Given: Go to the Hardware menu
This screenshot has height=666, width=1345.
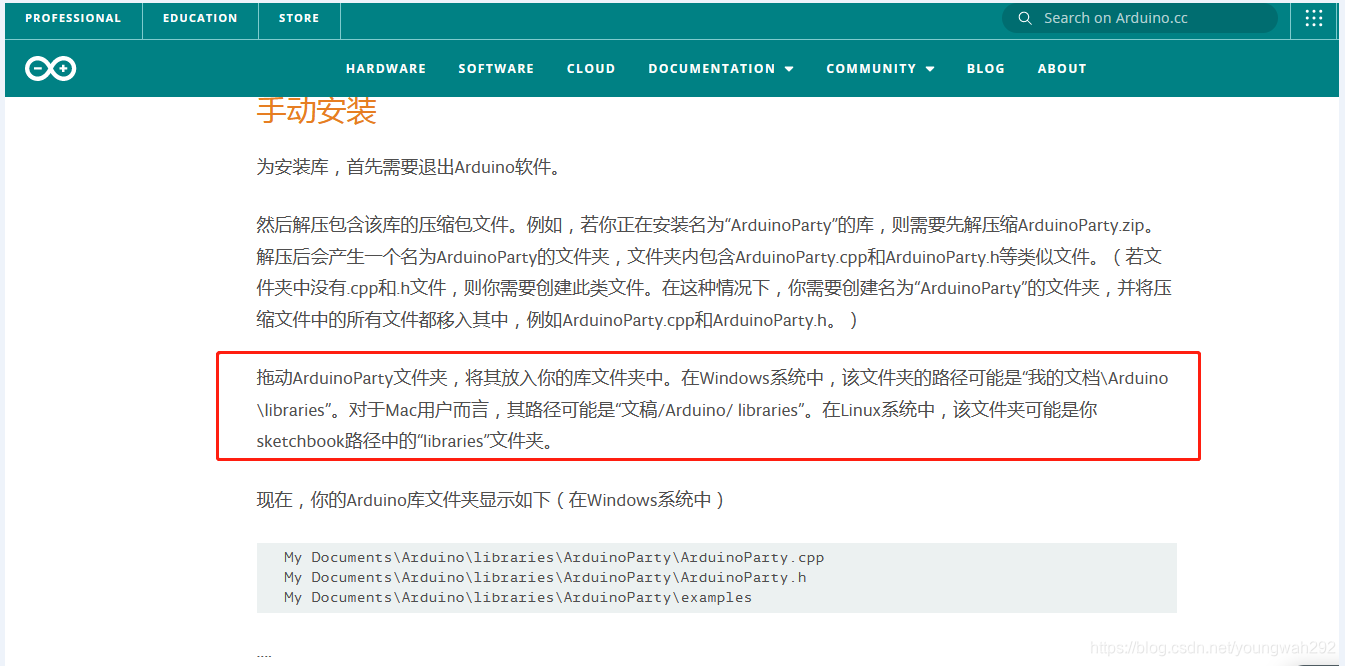Looking at the screenshot, I should pos(386,69).
